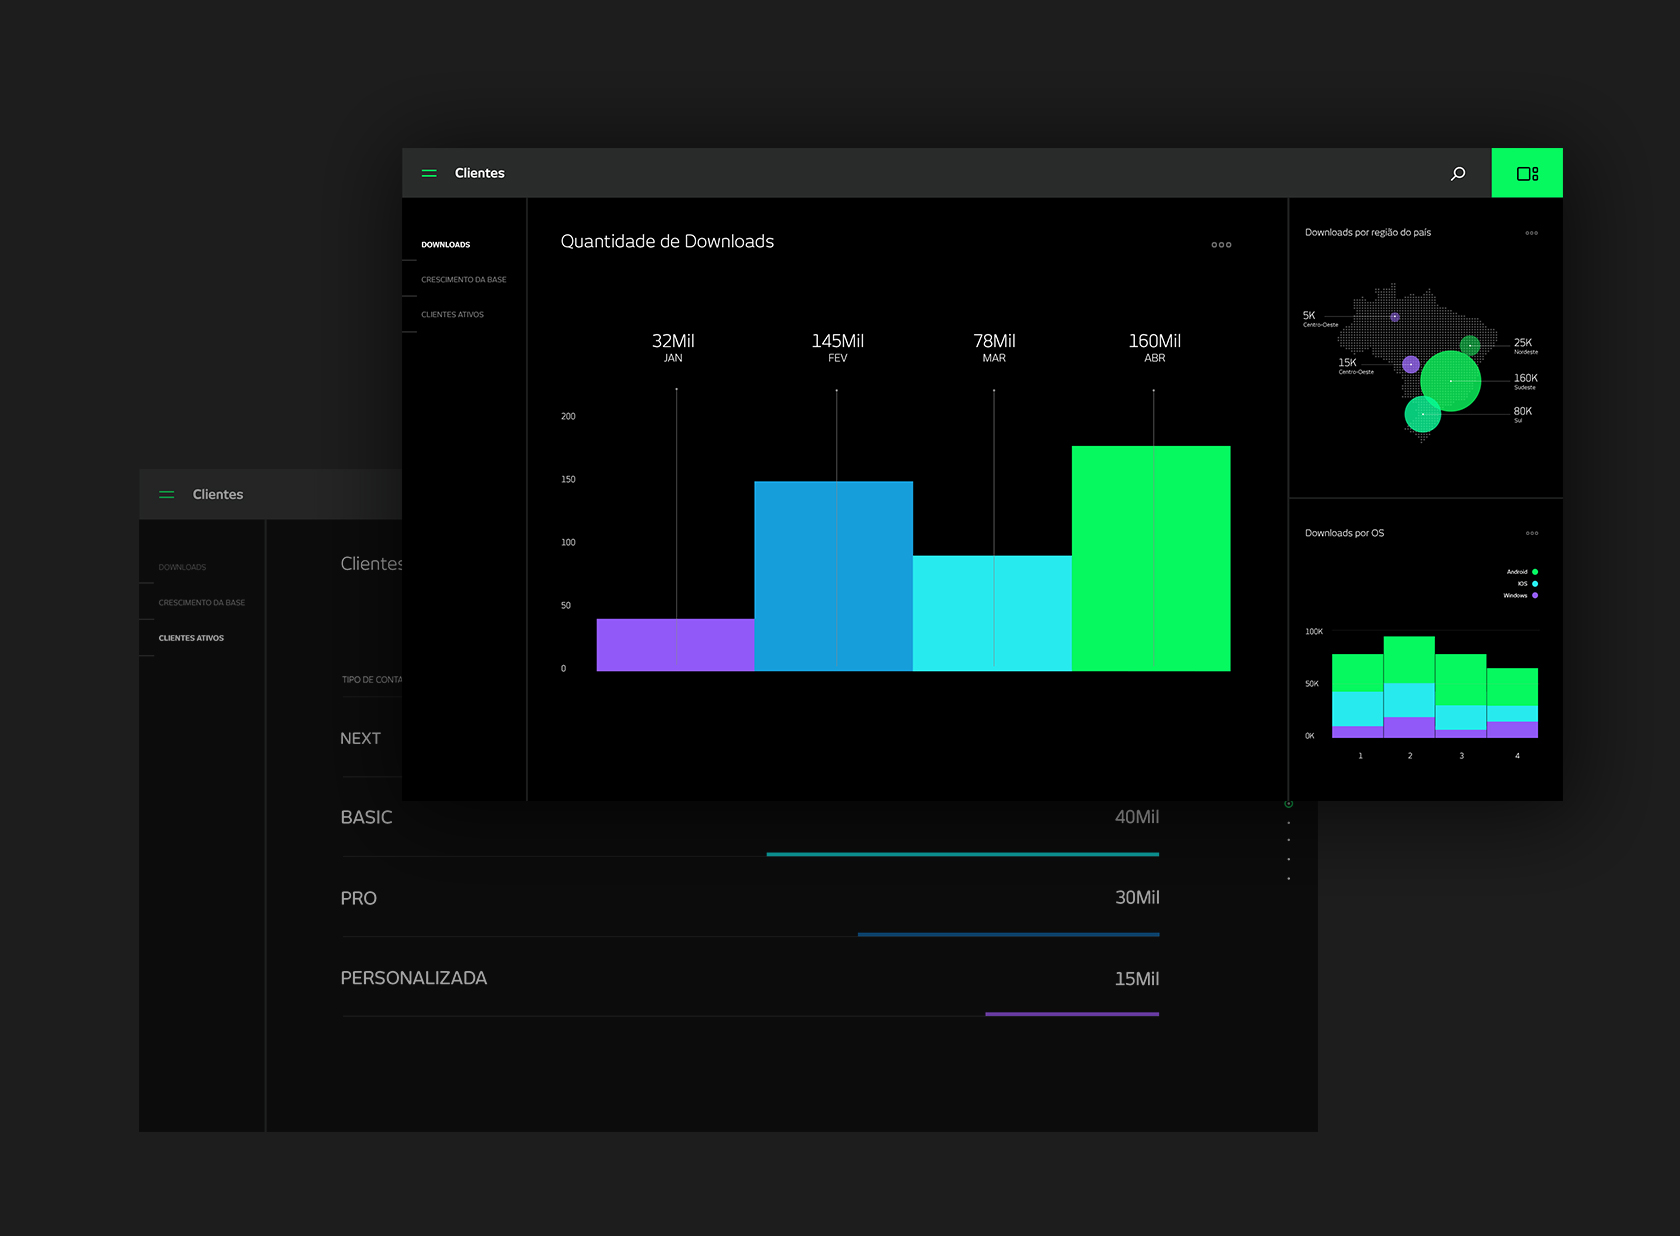Click large green Sudeste bubble on map

pos(1450,381)
